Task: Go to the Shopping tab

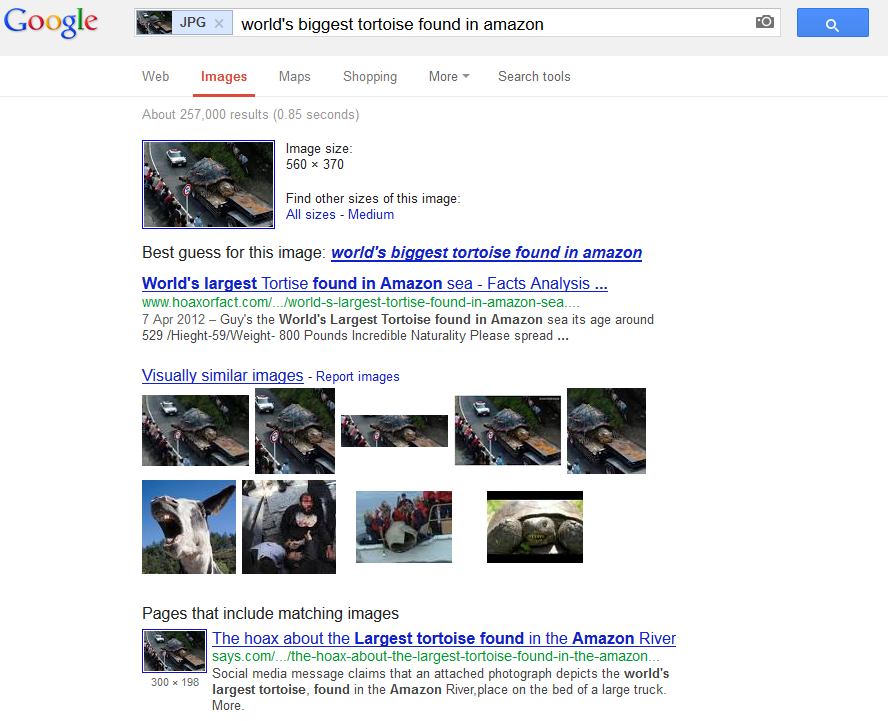Action: (370, 76)
